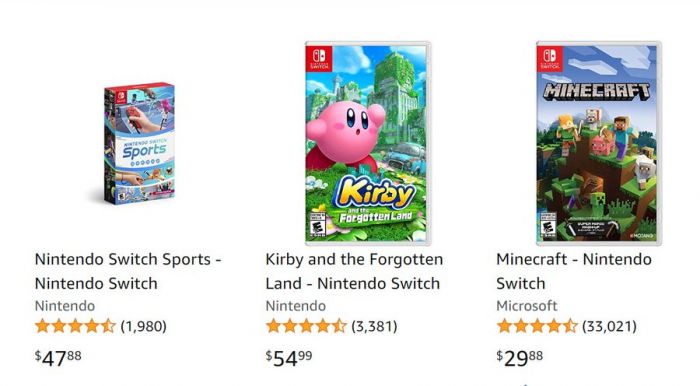Open the Minecraft game cover image
The width and height of the screenshot is (700, 386).
[x=599, y=143]
